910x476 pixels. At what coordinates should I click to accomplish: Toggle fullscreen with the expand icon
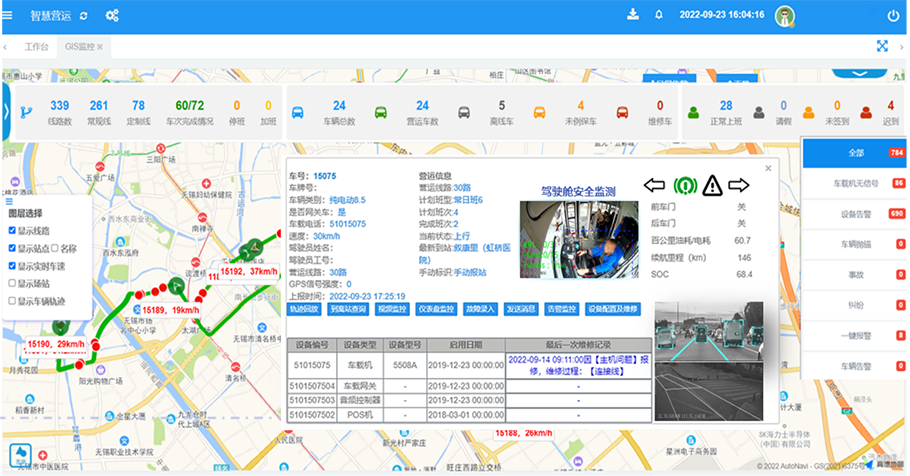883,46
